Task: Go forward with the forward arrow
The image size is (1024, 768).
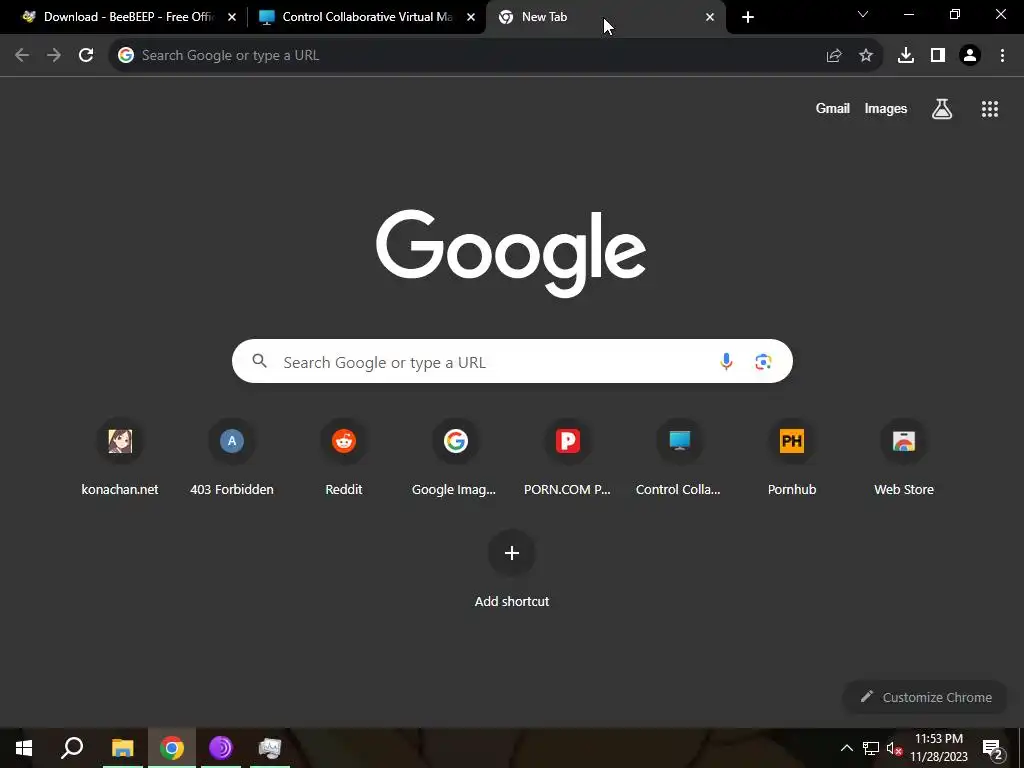Action: coord(54,56)
